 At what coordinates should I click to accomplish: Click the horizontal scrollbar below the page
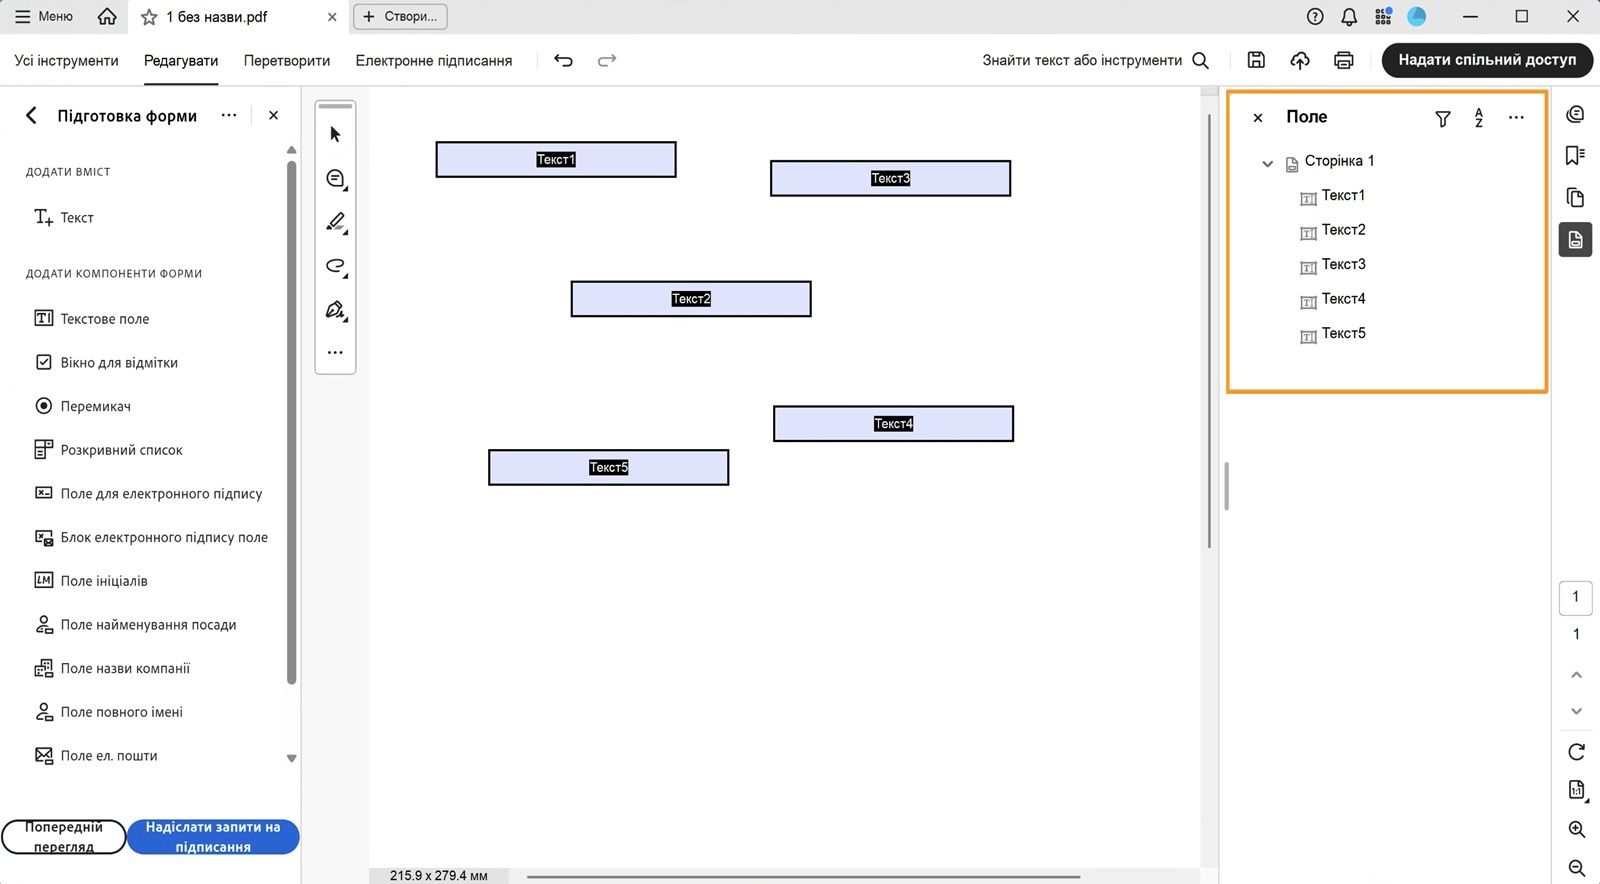pos(803,877)
